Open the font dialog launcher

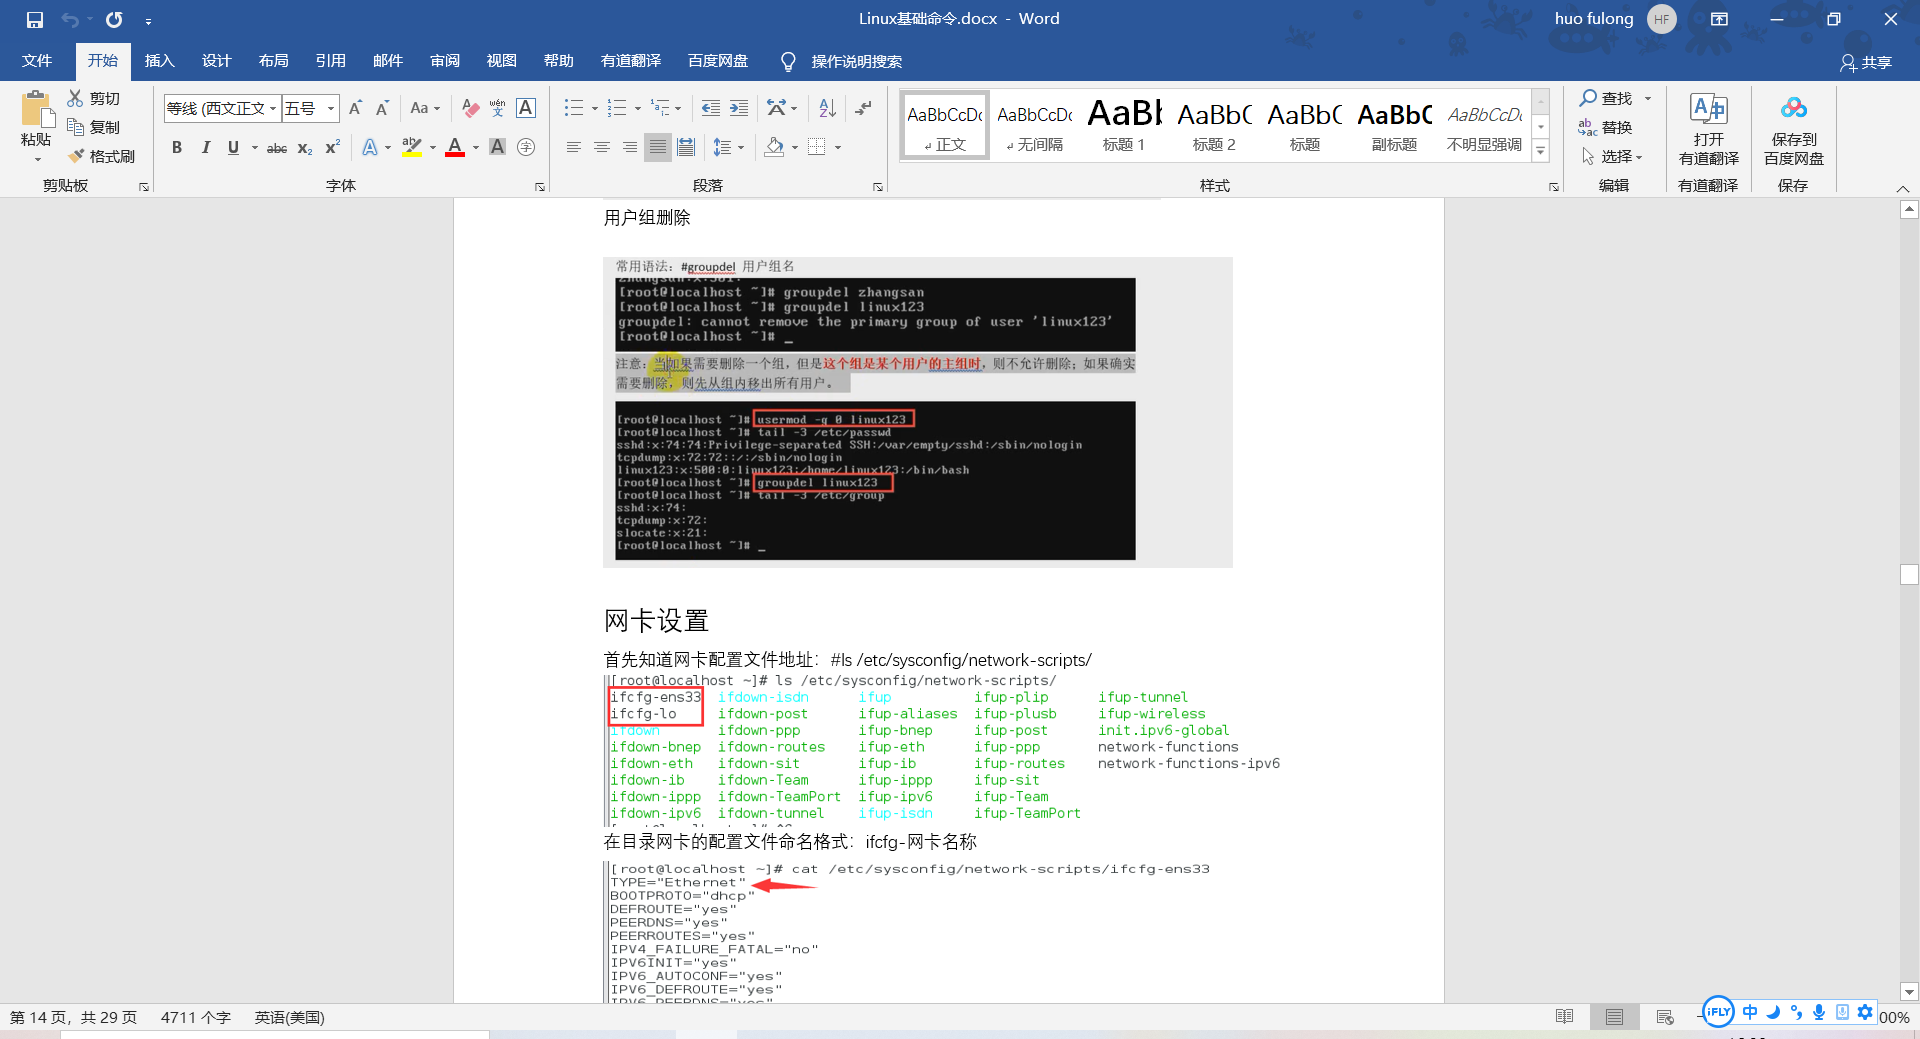[539, 187]
